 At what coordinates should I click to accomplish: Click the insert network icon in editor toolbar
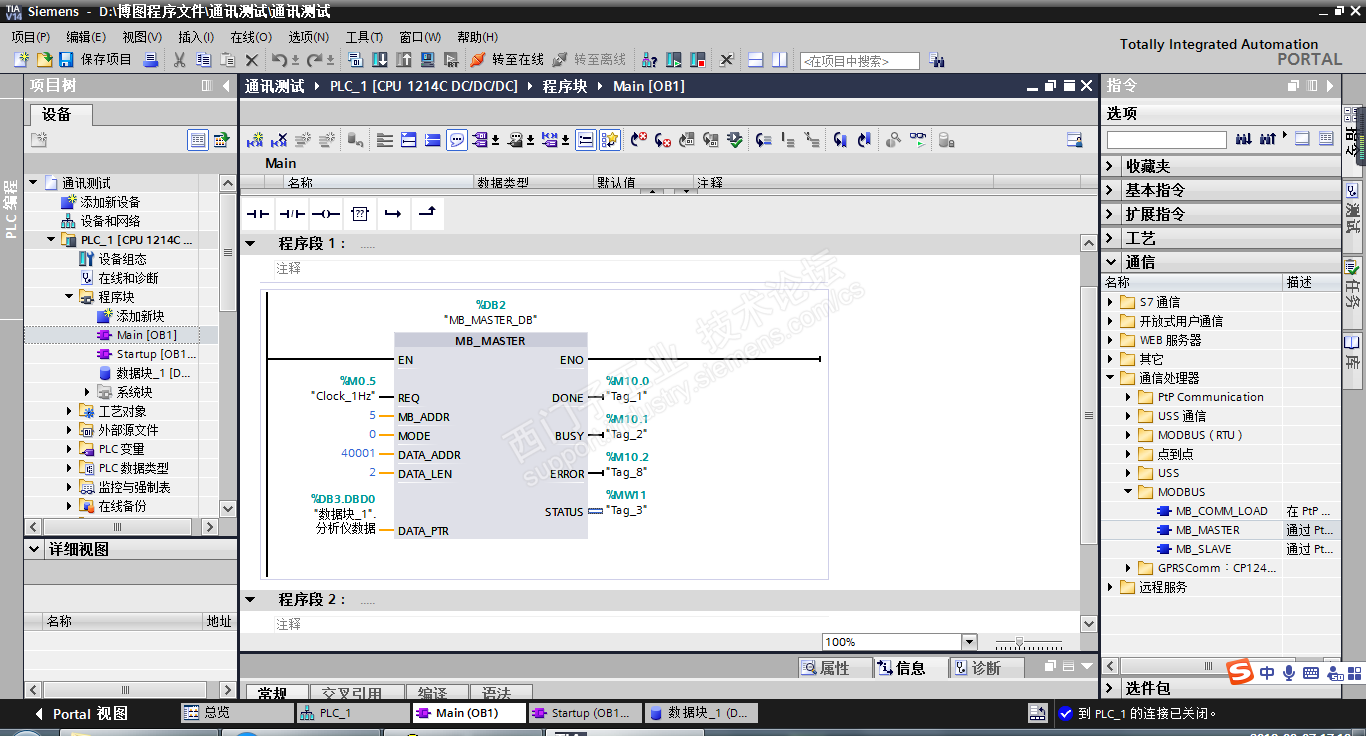pyautogui.click(x=256, y=140)
